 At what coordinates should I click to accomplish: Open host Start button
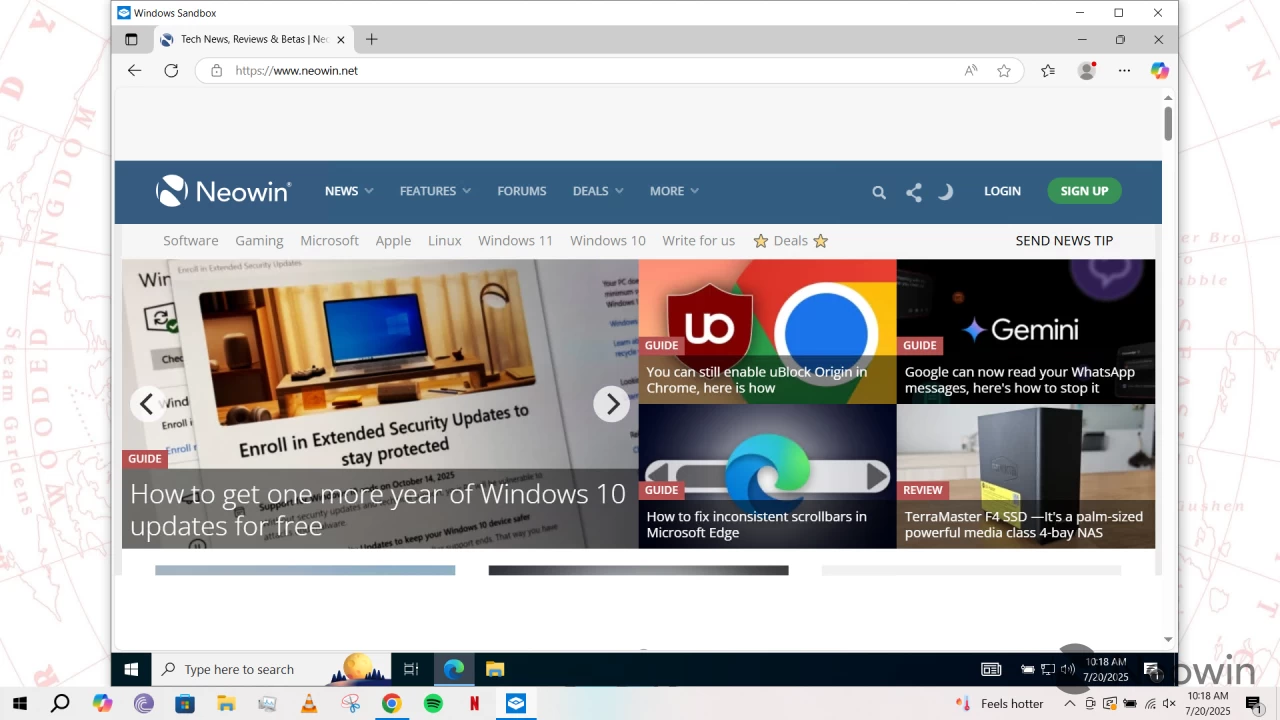(x=19, y=704)
